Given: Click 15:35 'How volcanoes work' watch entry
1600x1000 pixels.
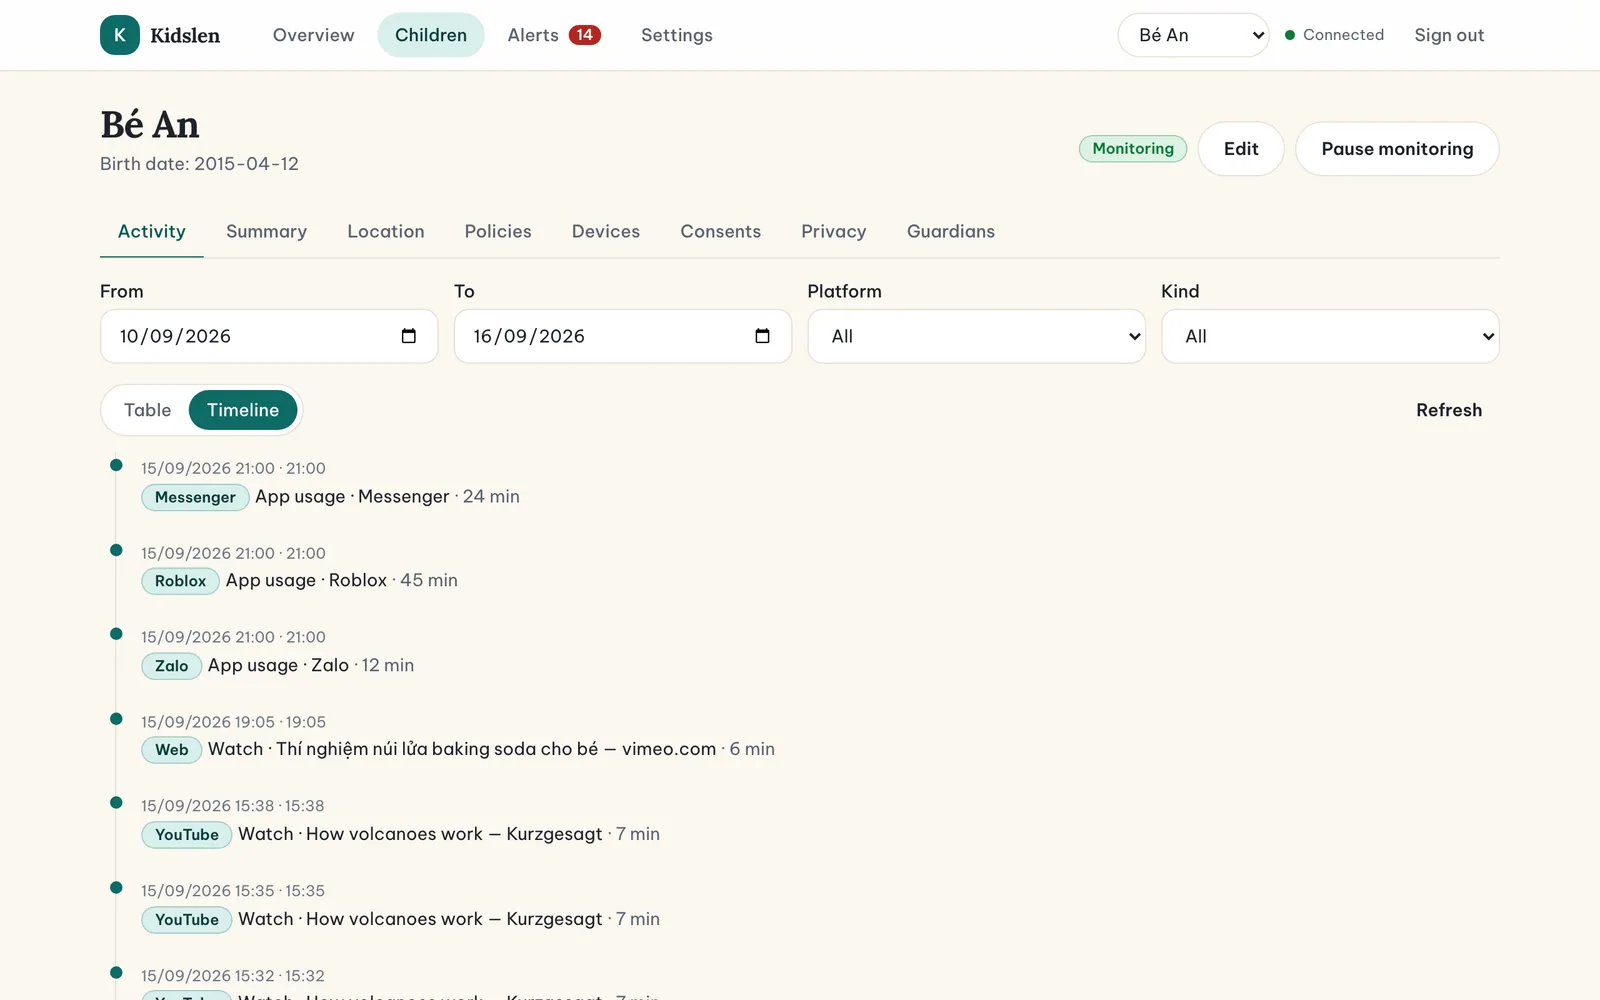Looking at the screenshot, I should (449, 920).
